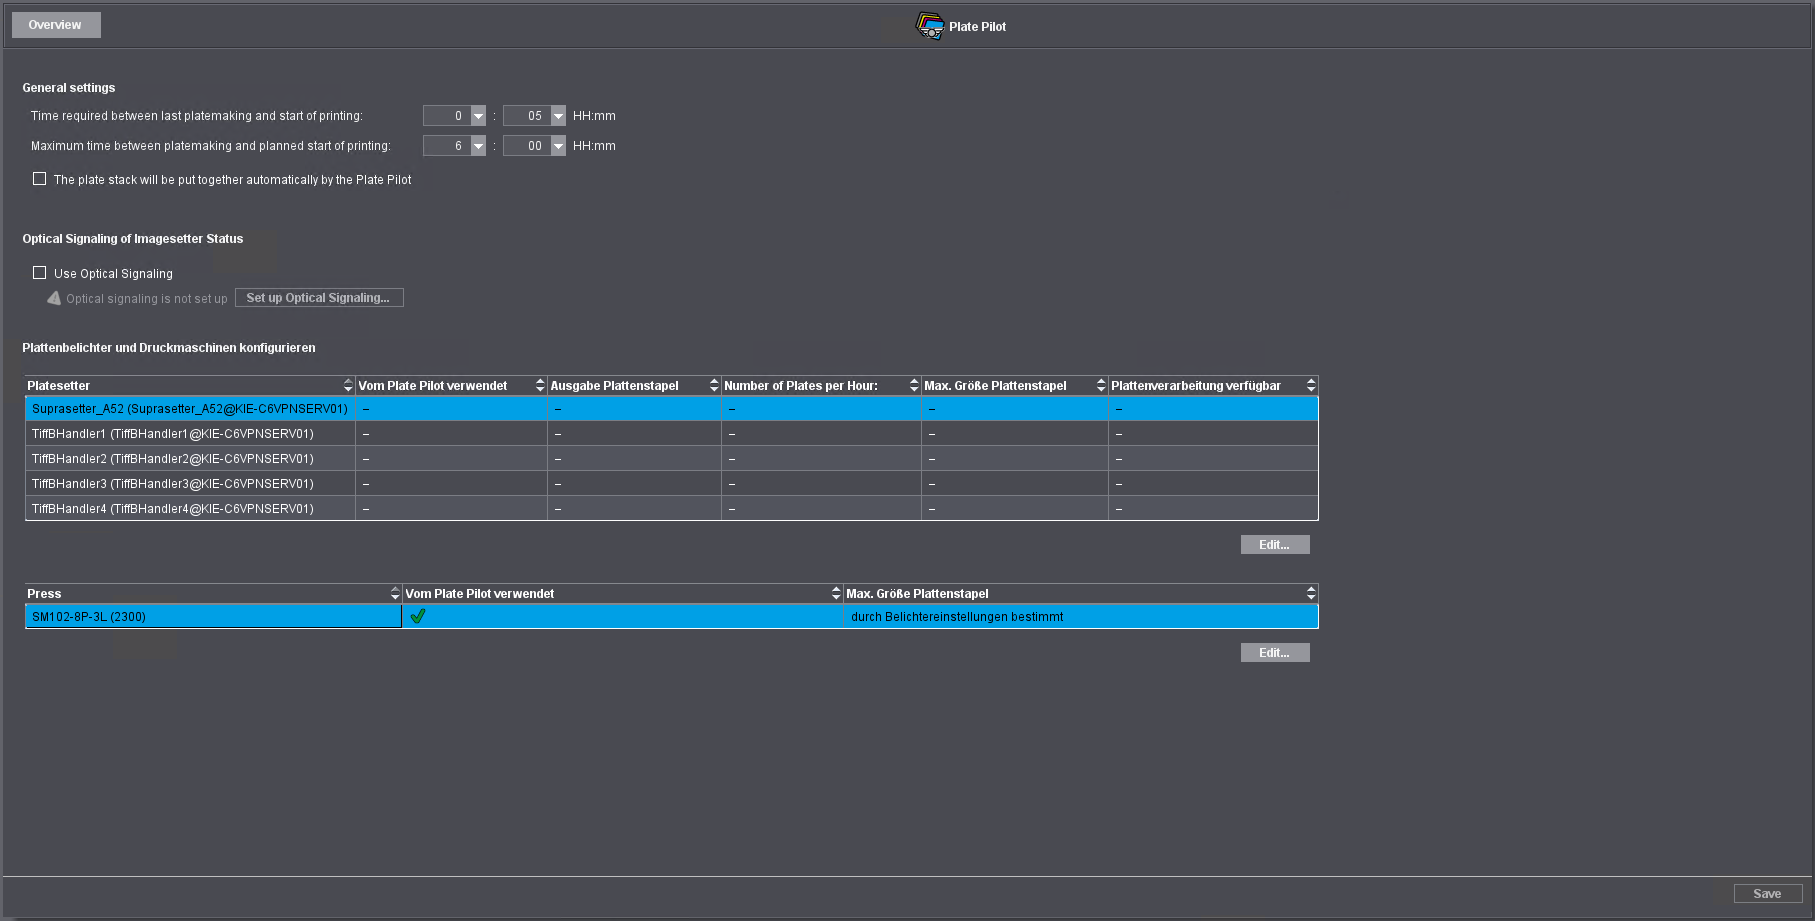Viewport: 1815px width, 921px height.
Task: Select the Suprasetter_A52 platesetter row
Action: click(190, 409)
